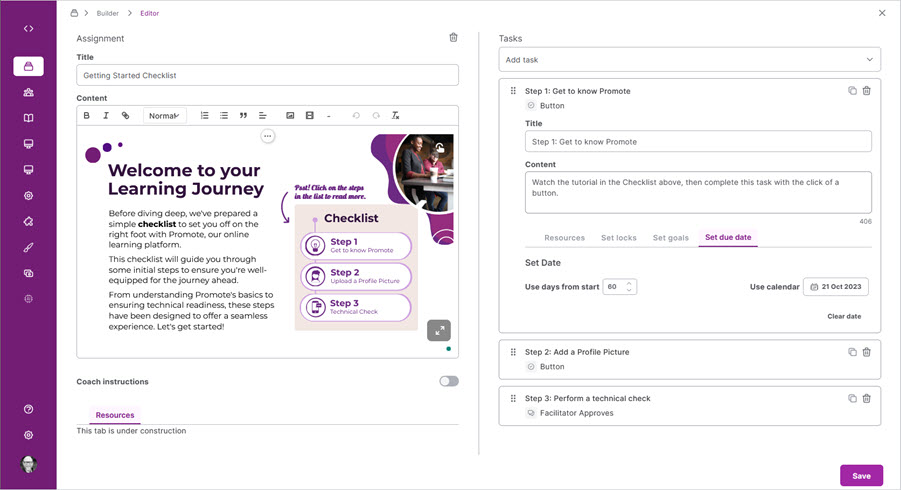Delete the assignment with the top trash icon
This screenshot has height=490, width=901.
click(x=453, y=38)
